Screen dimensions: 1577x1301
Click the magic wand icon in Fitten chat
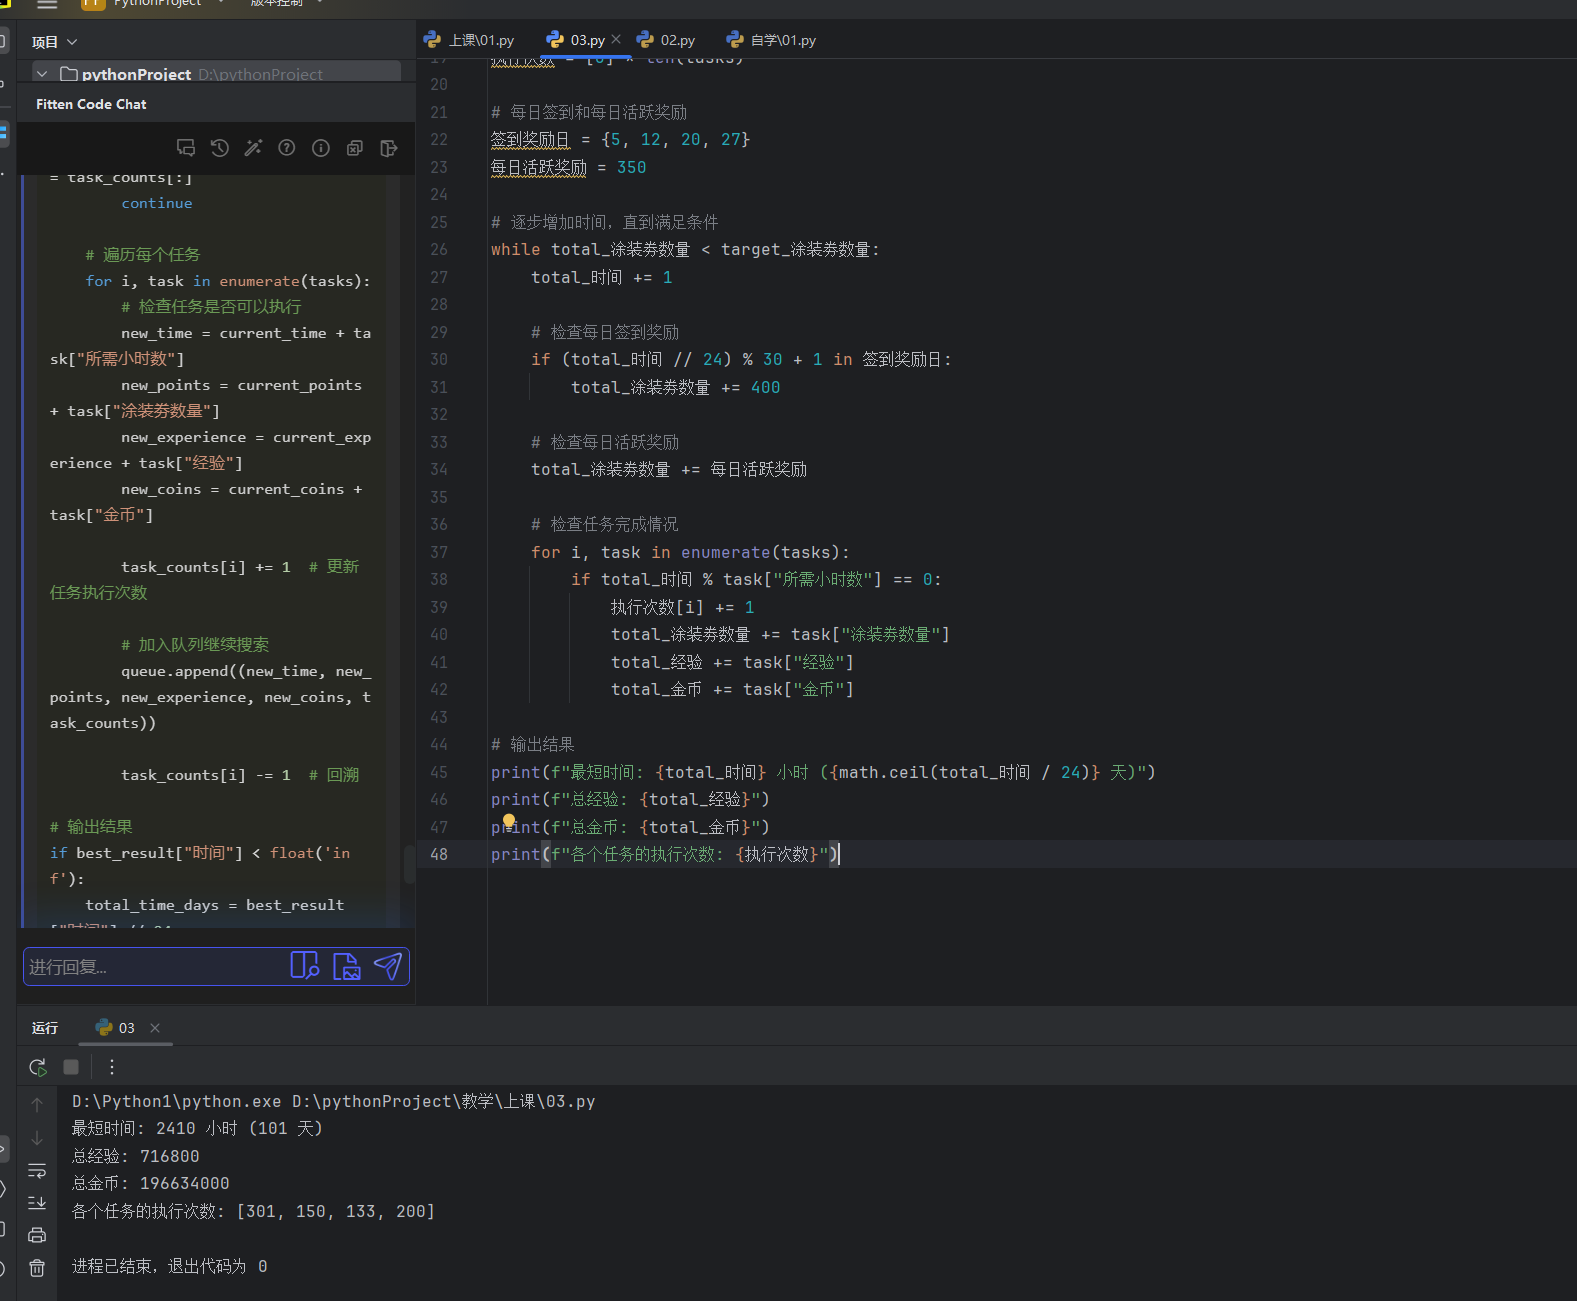pyautogui.click(x=253, y=148)
